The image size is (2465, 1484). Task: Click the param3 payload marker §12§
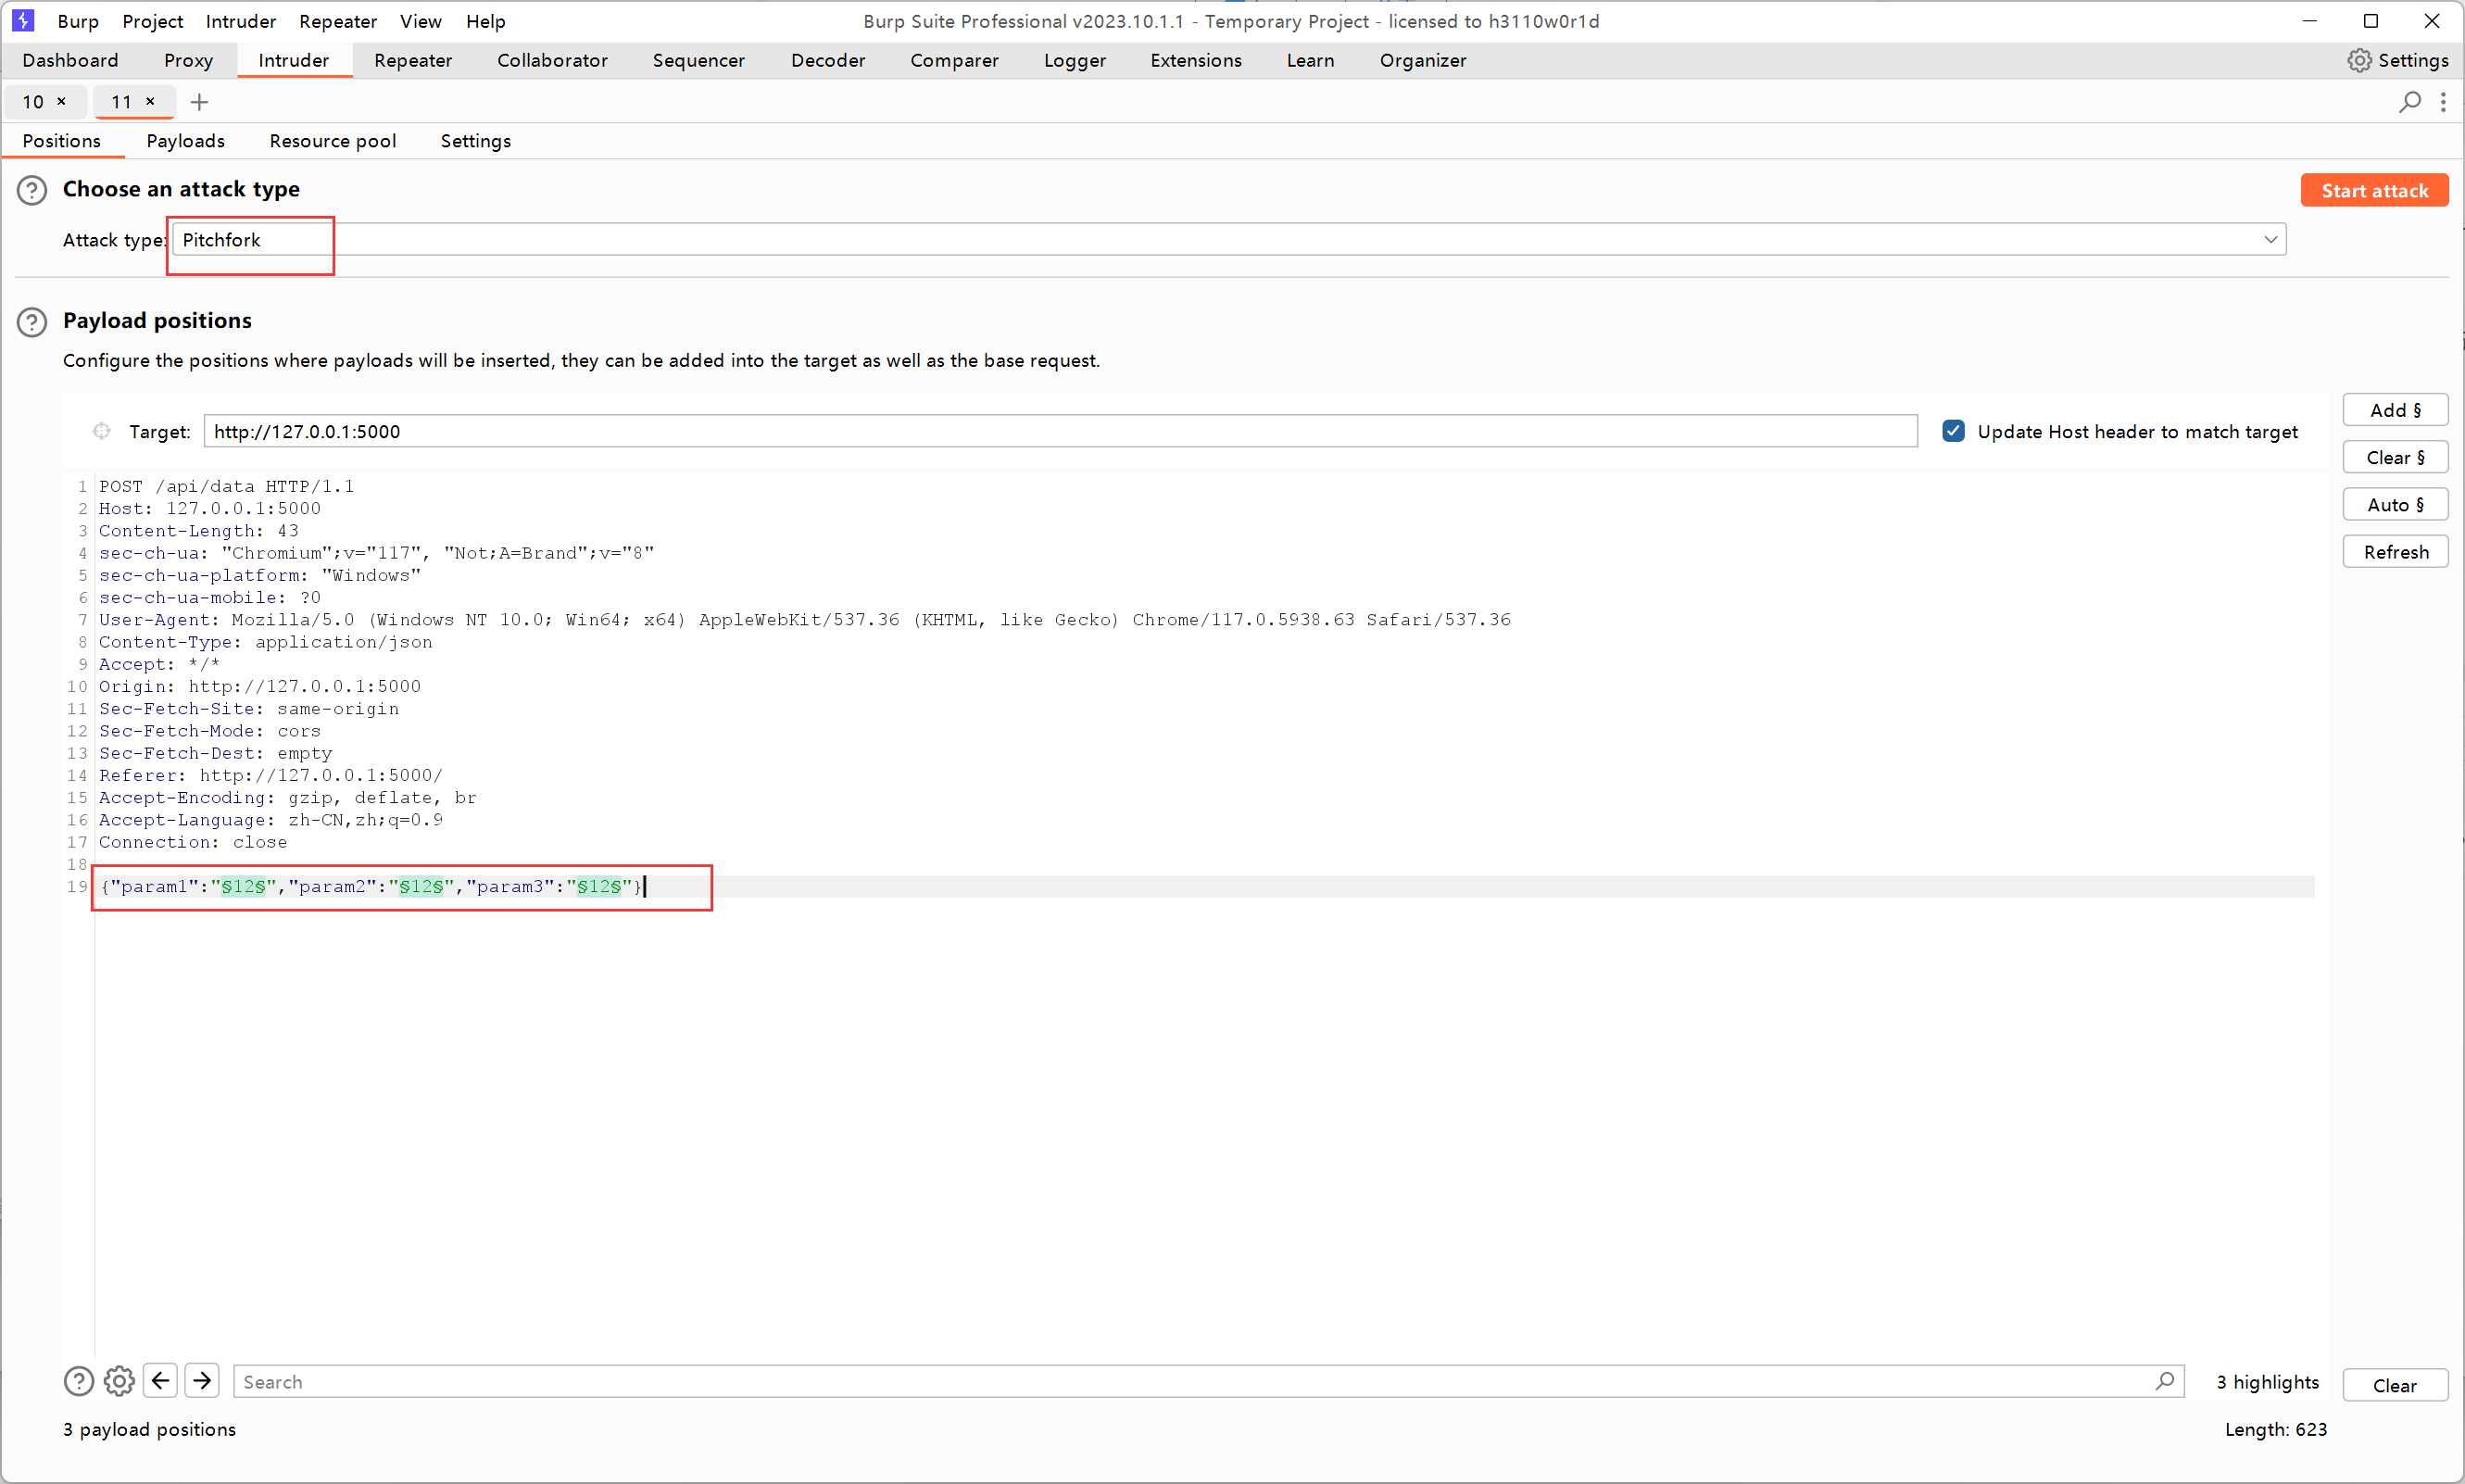tap(599, 886)
